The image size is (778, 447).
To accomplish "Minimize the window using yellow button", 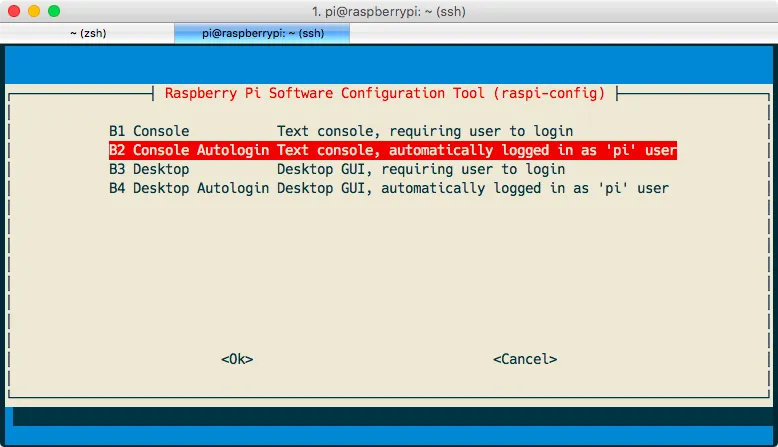I will (x=34, y=11).
